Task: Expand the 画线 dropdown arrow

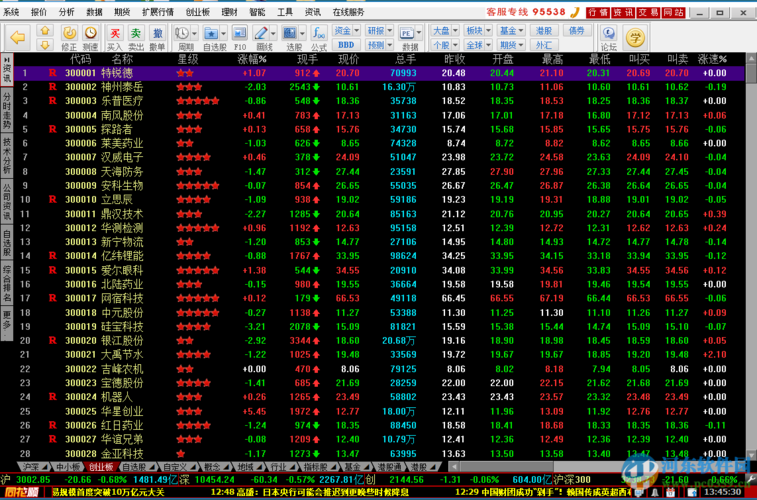Action: [x=273, y=33]
